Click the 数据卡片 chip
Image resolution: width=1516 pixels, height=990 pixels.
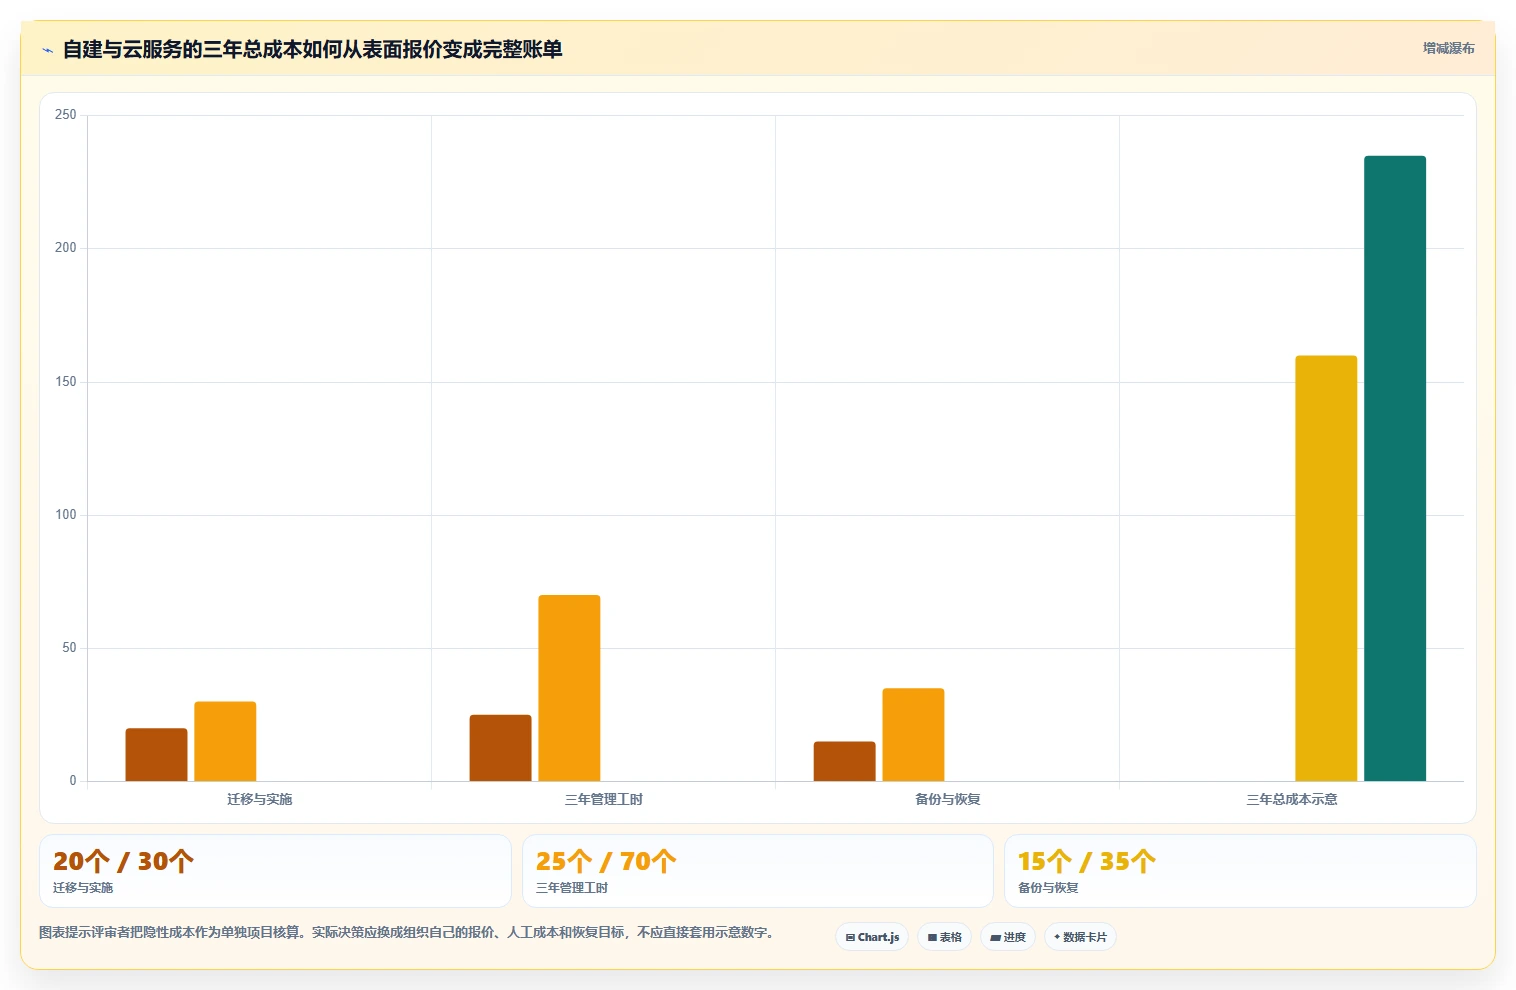(1080, 937)
